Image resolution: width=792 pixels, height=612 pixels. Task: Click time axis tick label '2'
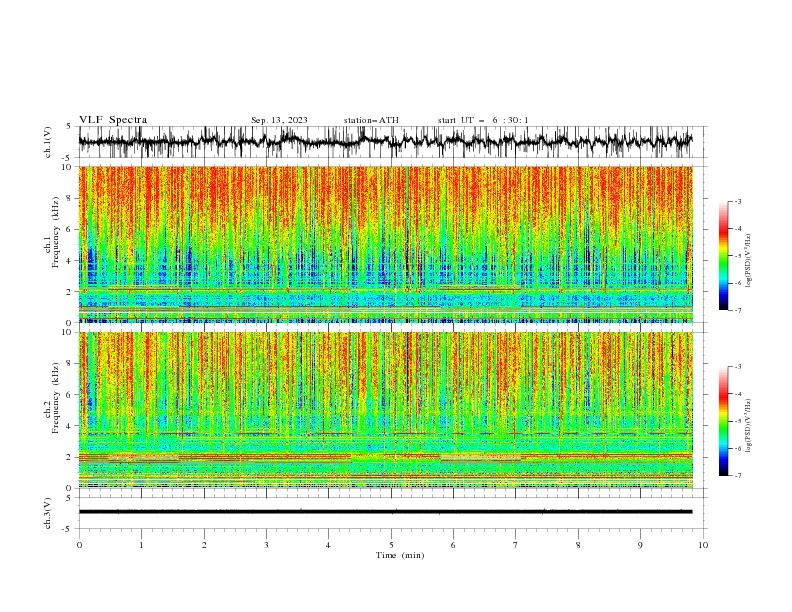[x=204, y=545]
